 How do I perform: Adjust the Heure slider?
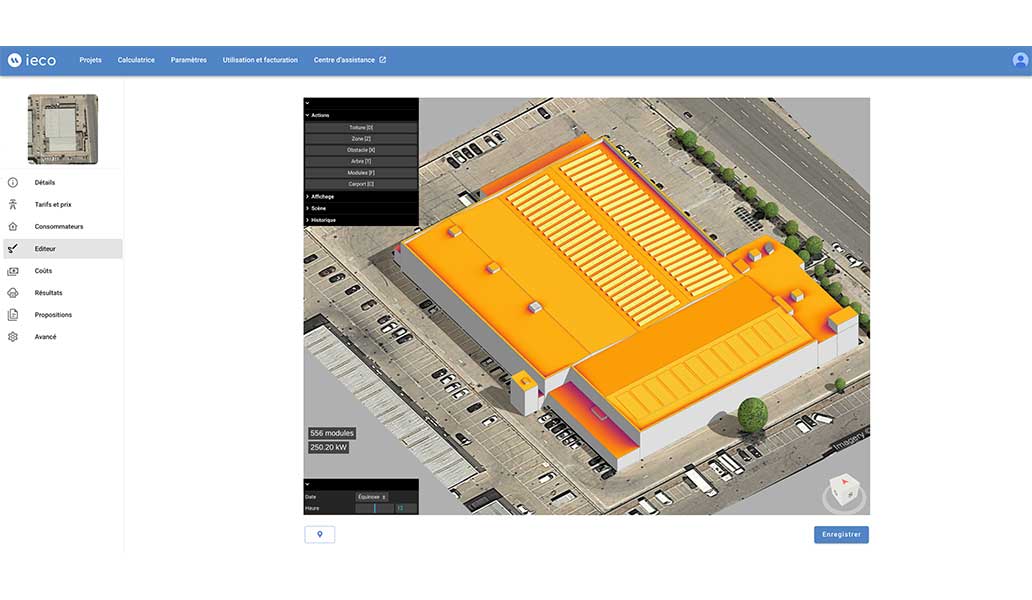[376, 508]
